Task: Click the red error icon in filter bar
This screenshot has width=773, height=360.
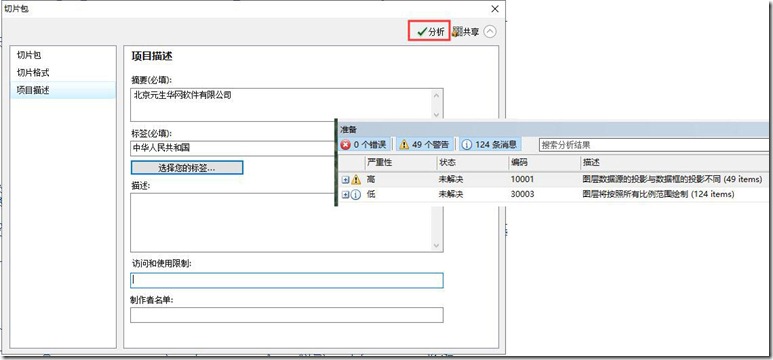Action: pyautogui.click(x=346, y=144)
